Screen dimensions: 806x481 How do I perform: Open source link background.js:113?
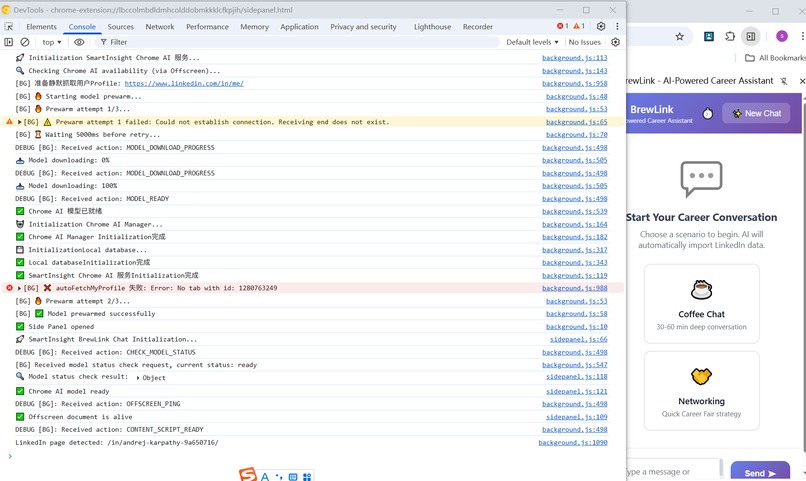[x=575, y=58]
